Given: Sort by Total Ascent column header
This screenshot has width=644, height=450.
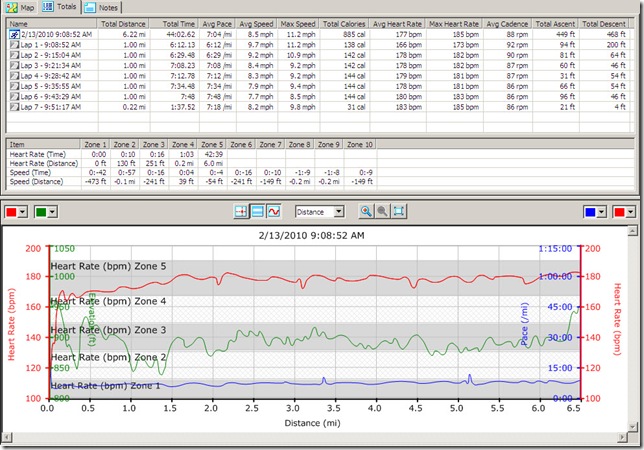Looking at the screenshot, I should click(556, 24).
